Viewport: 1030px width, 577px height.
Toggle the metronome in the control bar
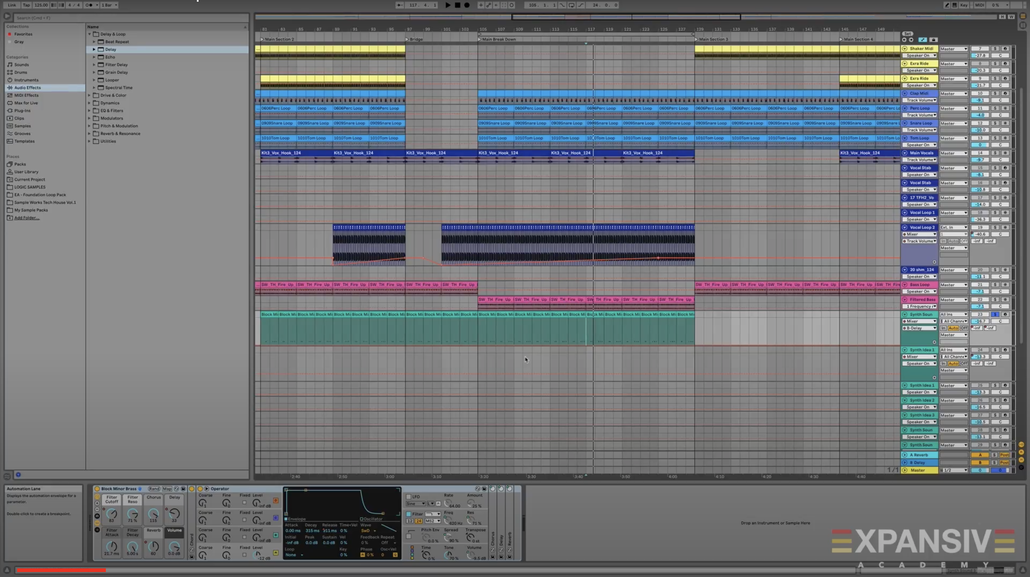[x=89, y=5]
